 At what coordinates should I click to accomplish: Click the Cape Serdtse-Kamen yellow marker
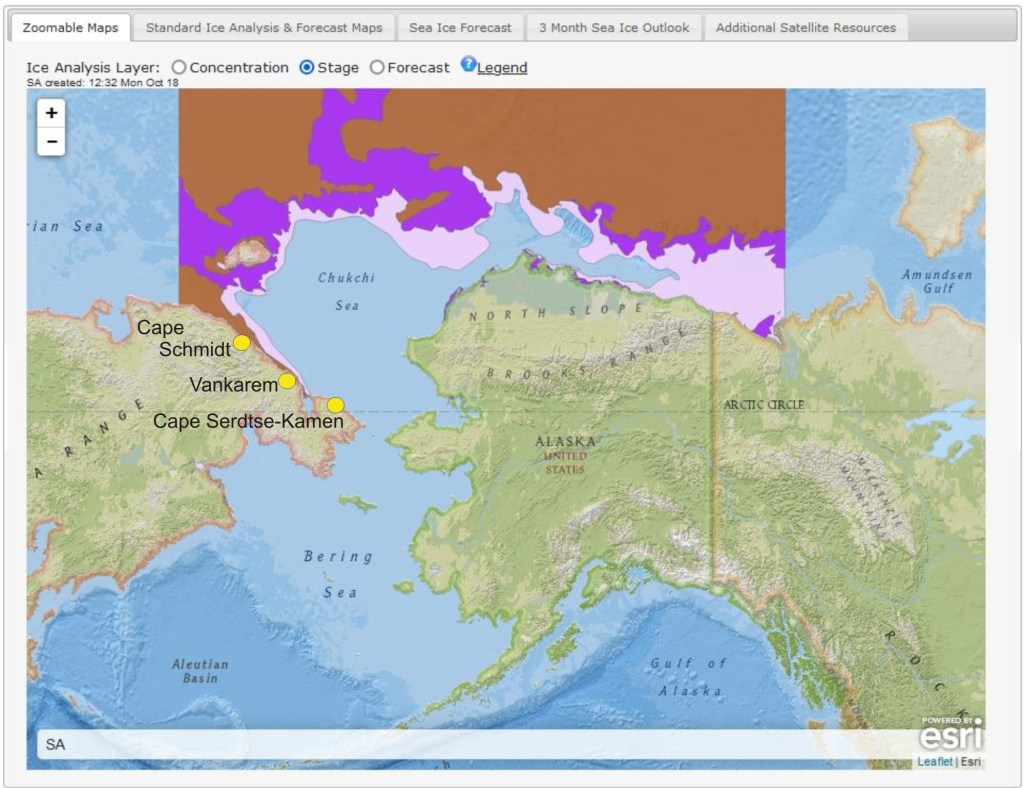coord(336,405)
